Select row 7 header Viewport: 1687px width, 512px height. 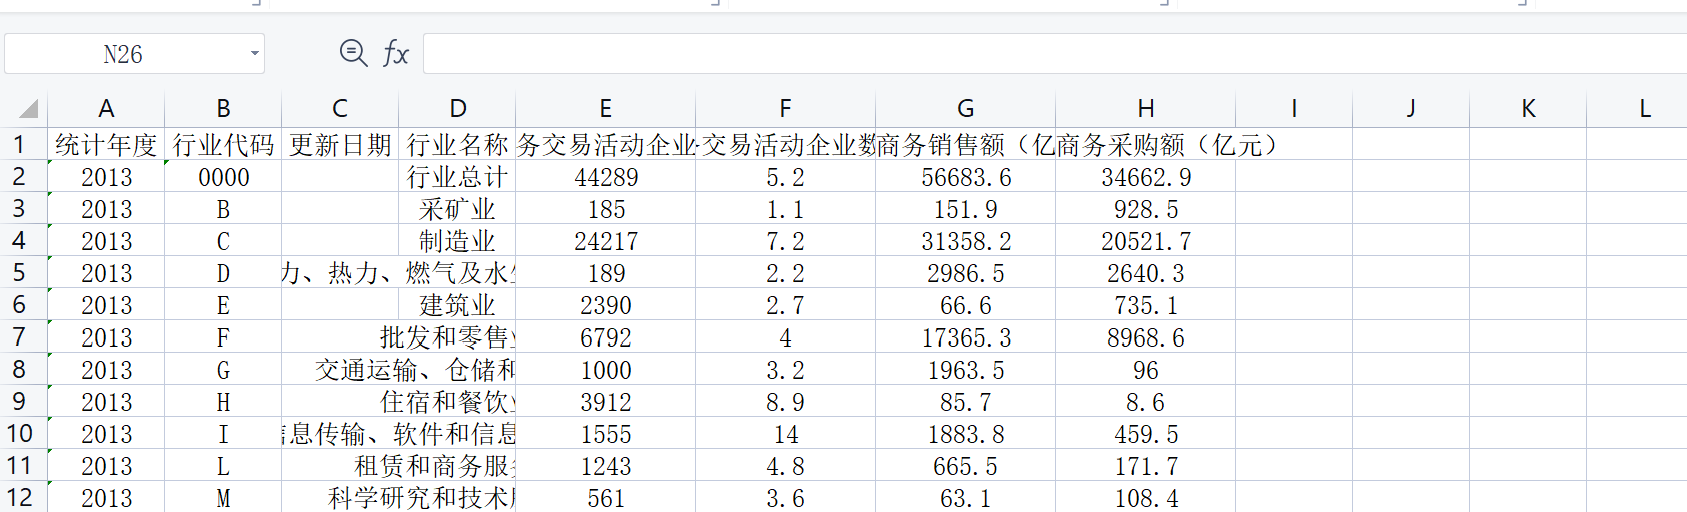coord(19,337)
